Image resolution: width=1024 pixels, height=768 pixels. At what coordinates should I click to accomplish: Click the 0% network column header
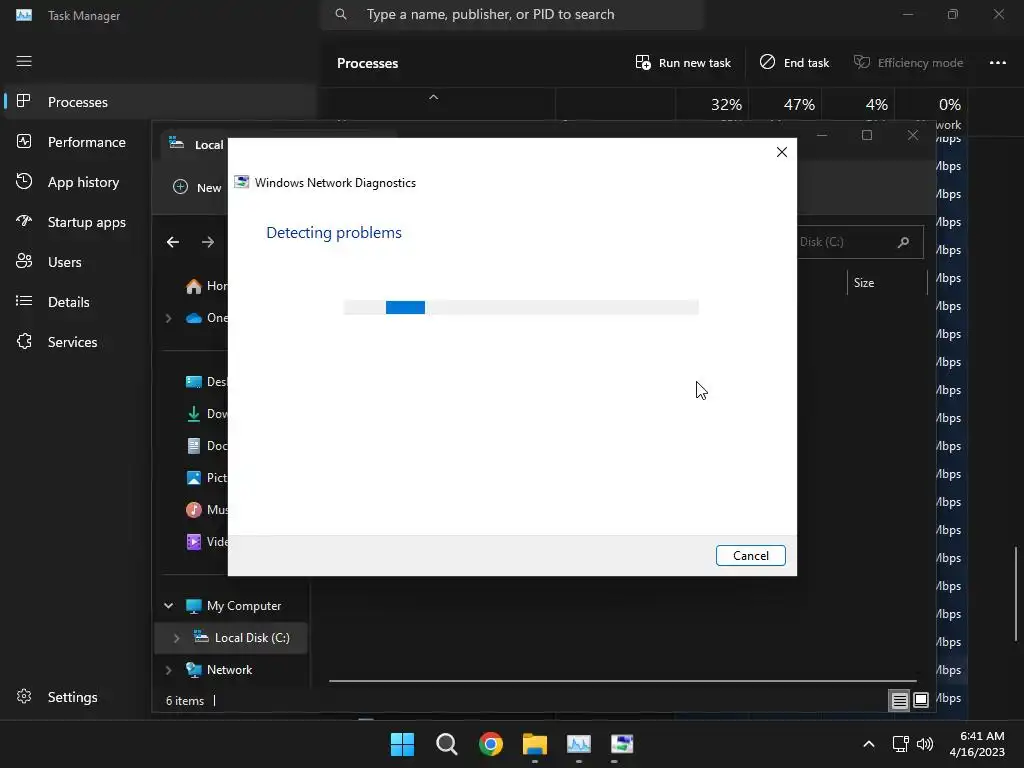pos(950,104)
